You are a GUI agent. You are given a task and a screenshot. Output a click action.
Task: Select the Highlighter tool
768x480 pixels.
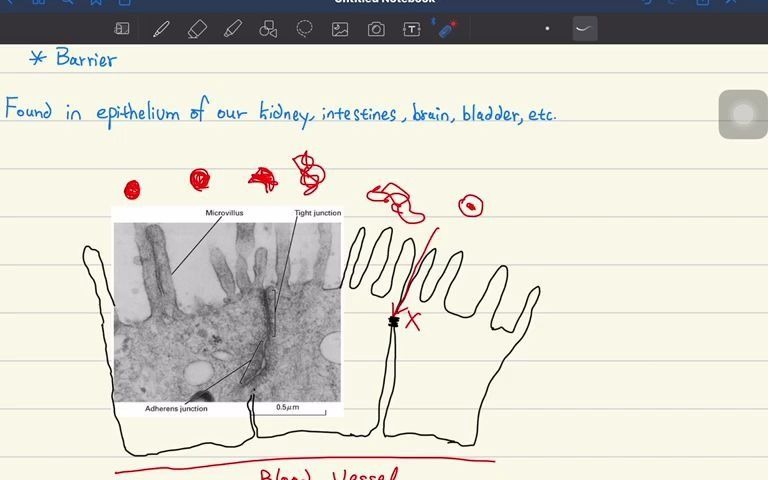click(x=233, y=29)
